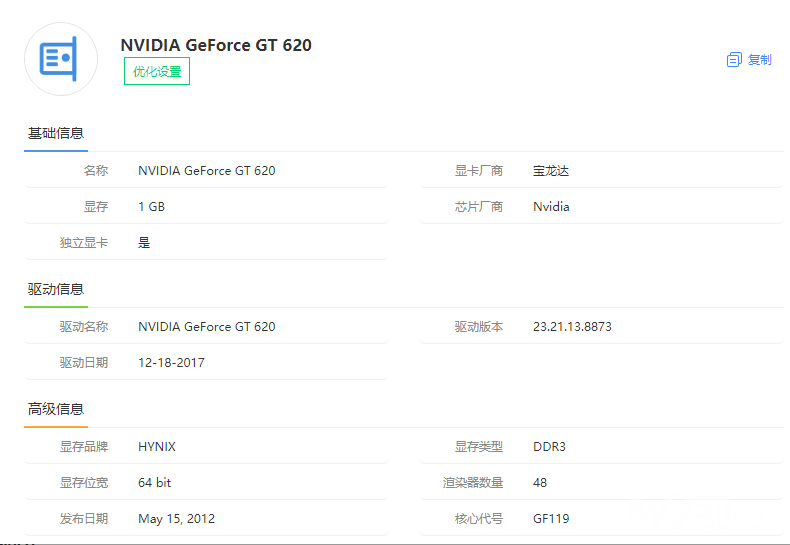Click the graphics card icon
The image size is (790, 545).
(x=60, y=59)
